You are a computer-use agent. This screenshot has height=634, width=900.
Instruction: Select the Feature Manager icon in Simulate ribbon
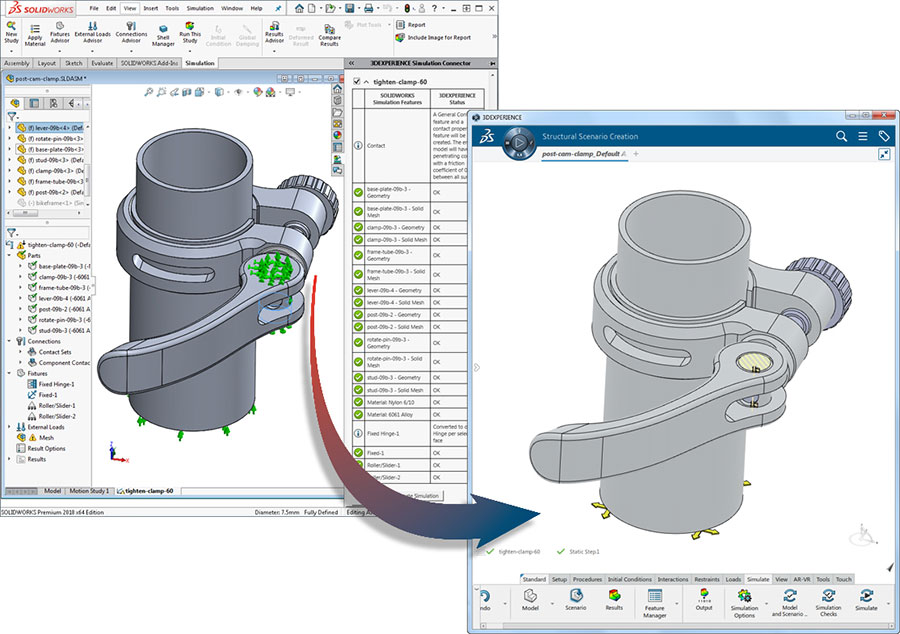(653, 604)
